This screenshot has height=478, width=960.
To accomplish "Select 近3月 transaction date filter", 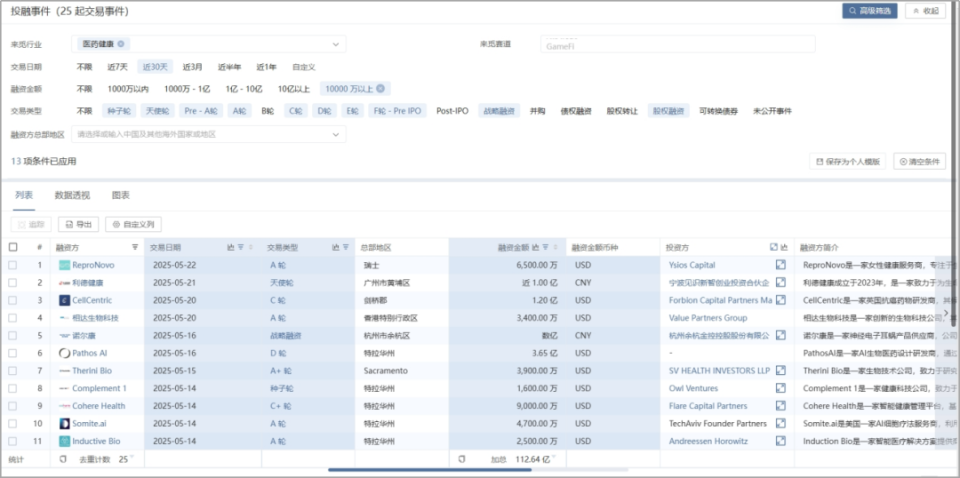I will 192,67.
